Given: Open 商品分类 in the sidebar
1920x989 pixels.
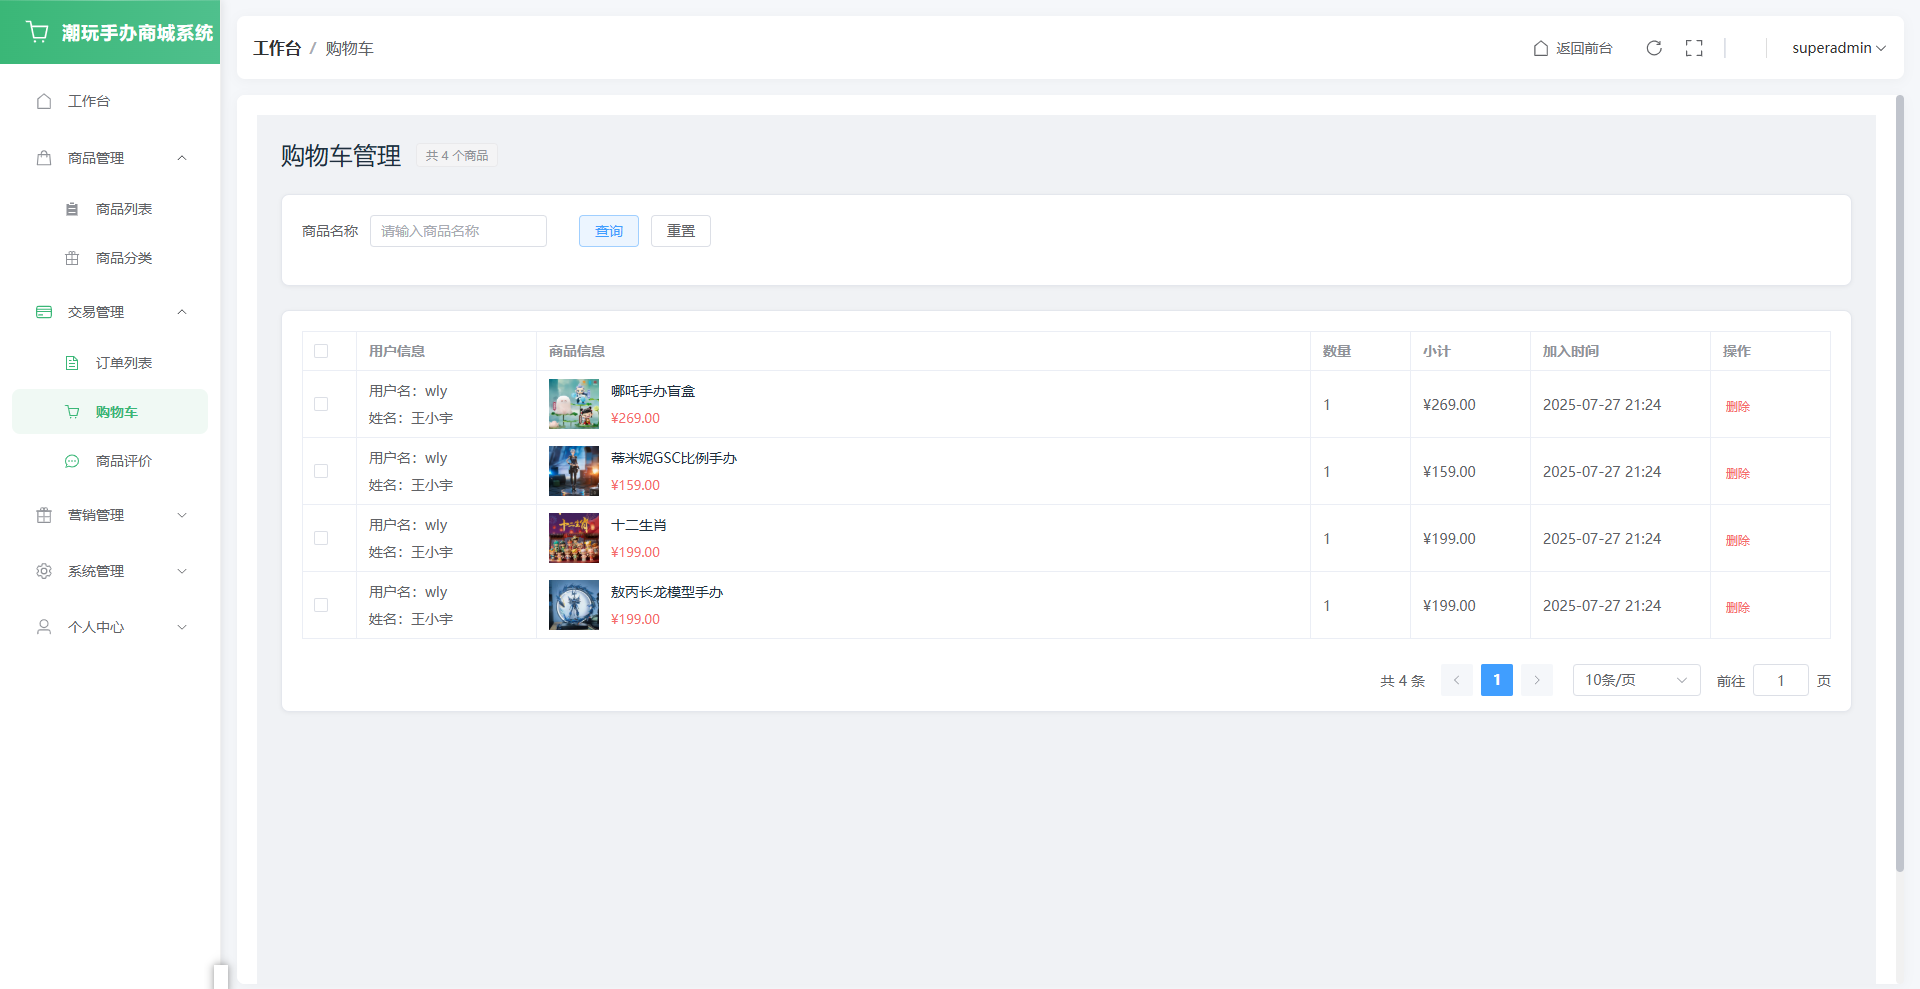Looking at the screenshot, I should tap(123, 258).
